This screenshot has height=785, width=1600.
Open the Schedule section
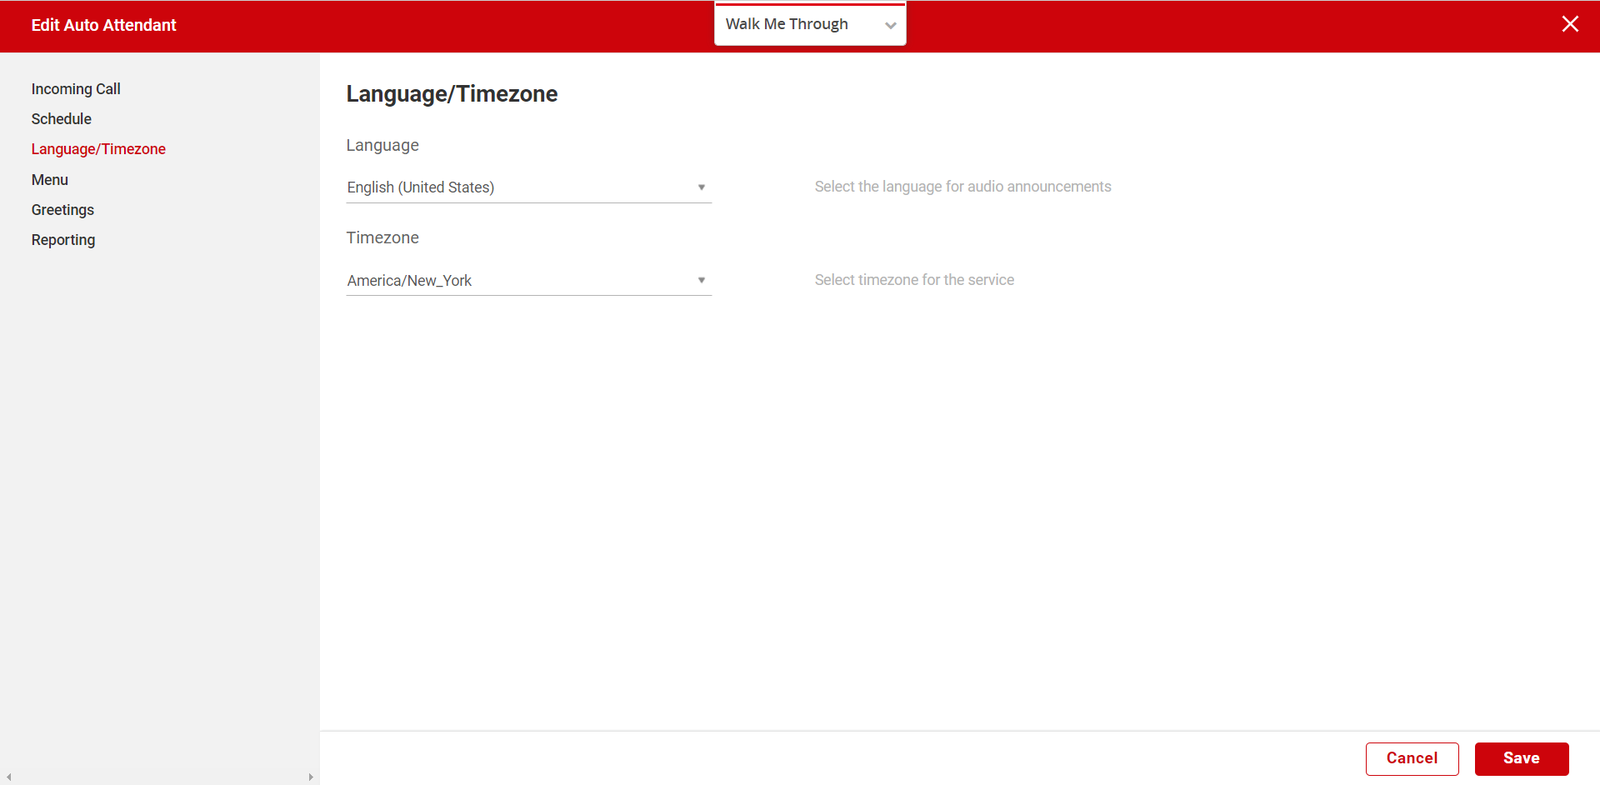click(x=61, y=119)
